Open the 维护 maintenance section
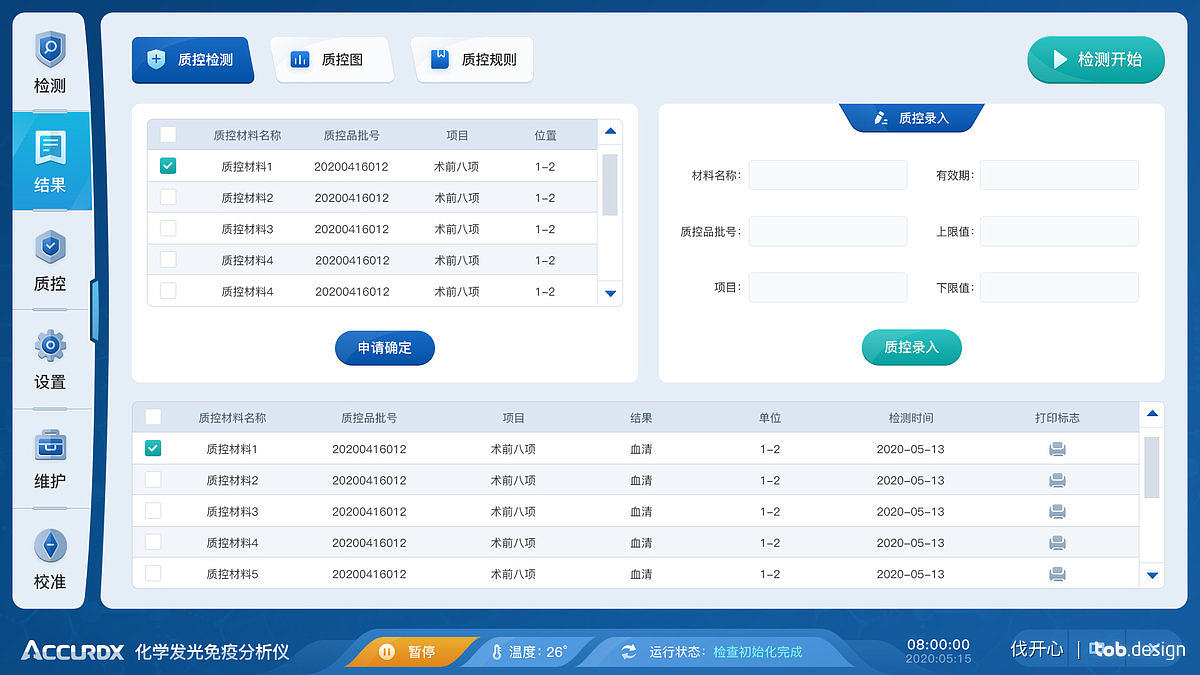The image size is (1200, 675). pyautogui.click(x=49, y=458)
